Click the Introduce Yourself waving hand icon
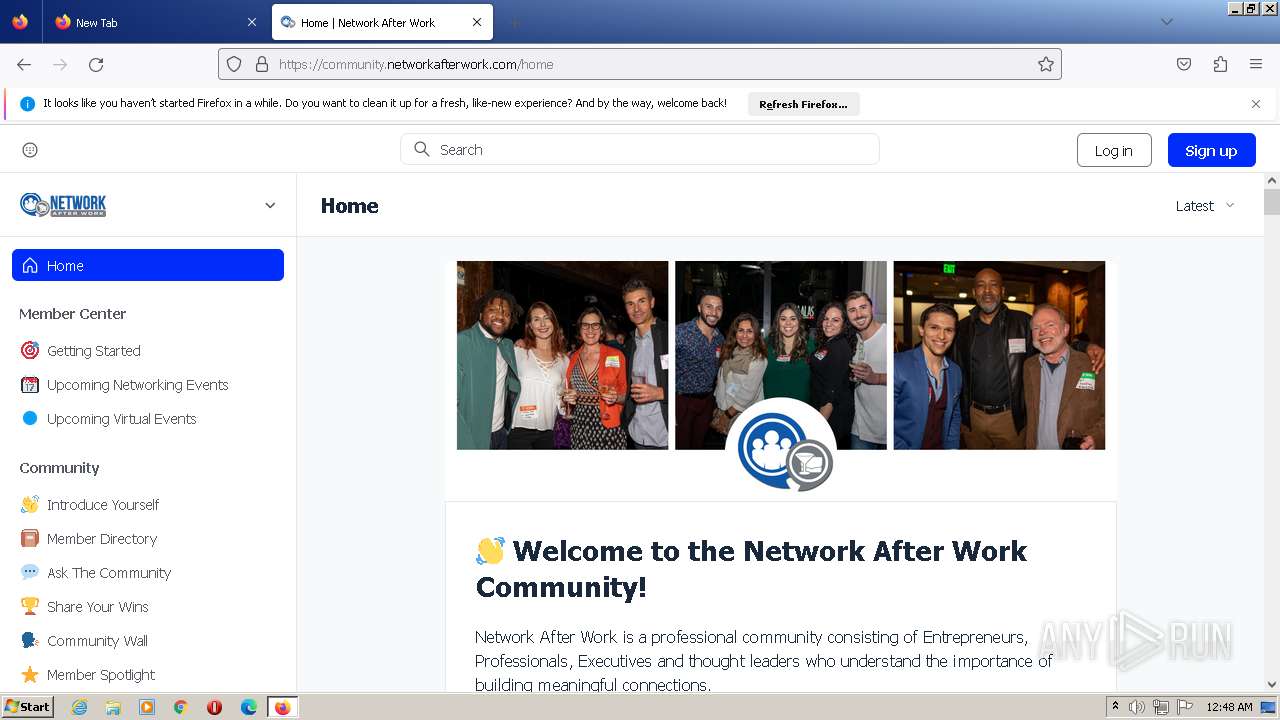 point(30,505)
